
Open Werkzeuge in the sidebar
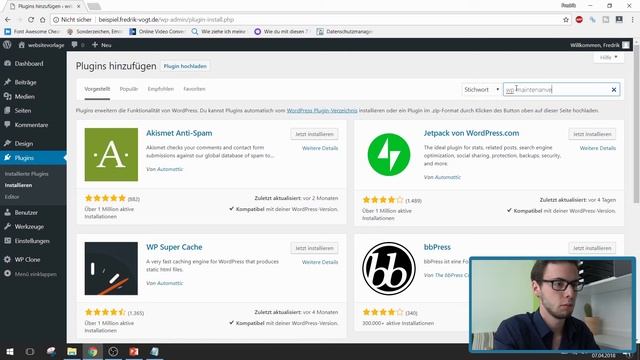pyautogui.click(x=29, y=227)
